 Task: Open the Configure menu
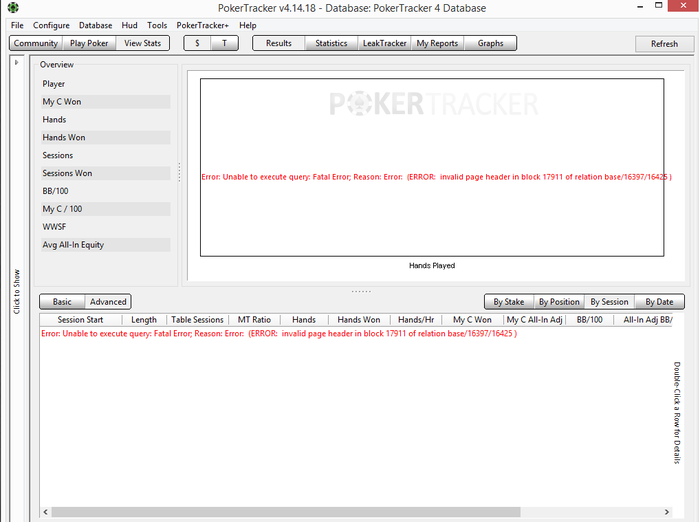51,25
